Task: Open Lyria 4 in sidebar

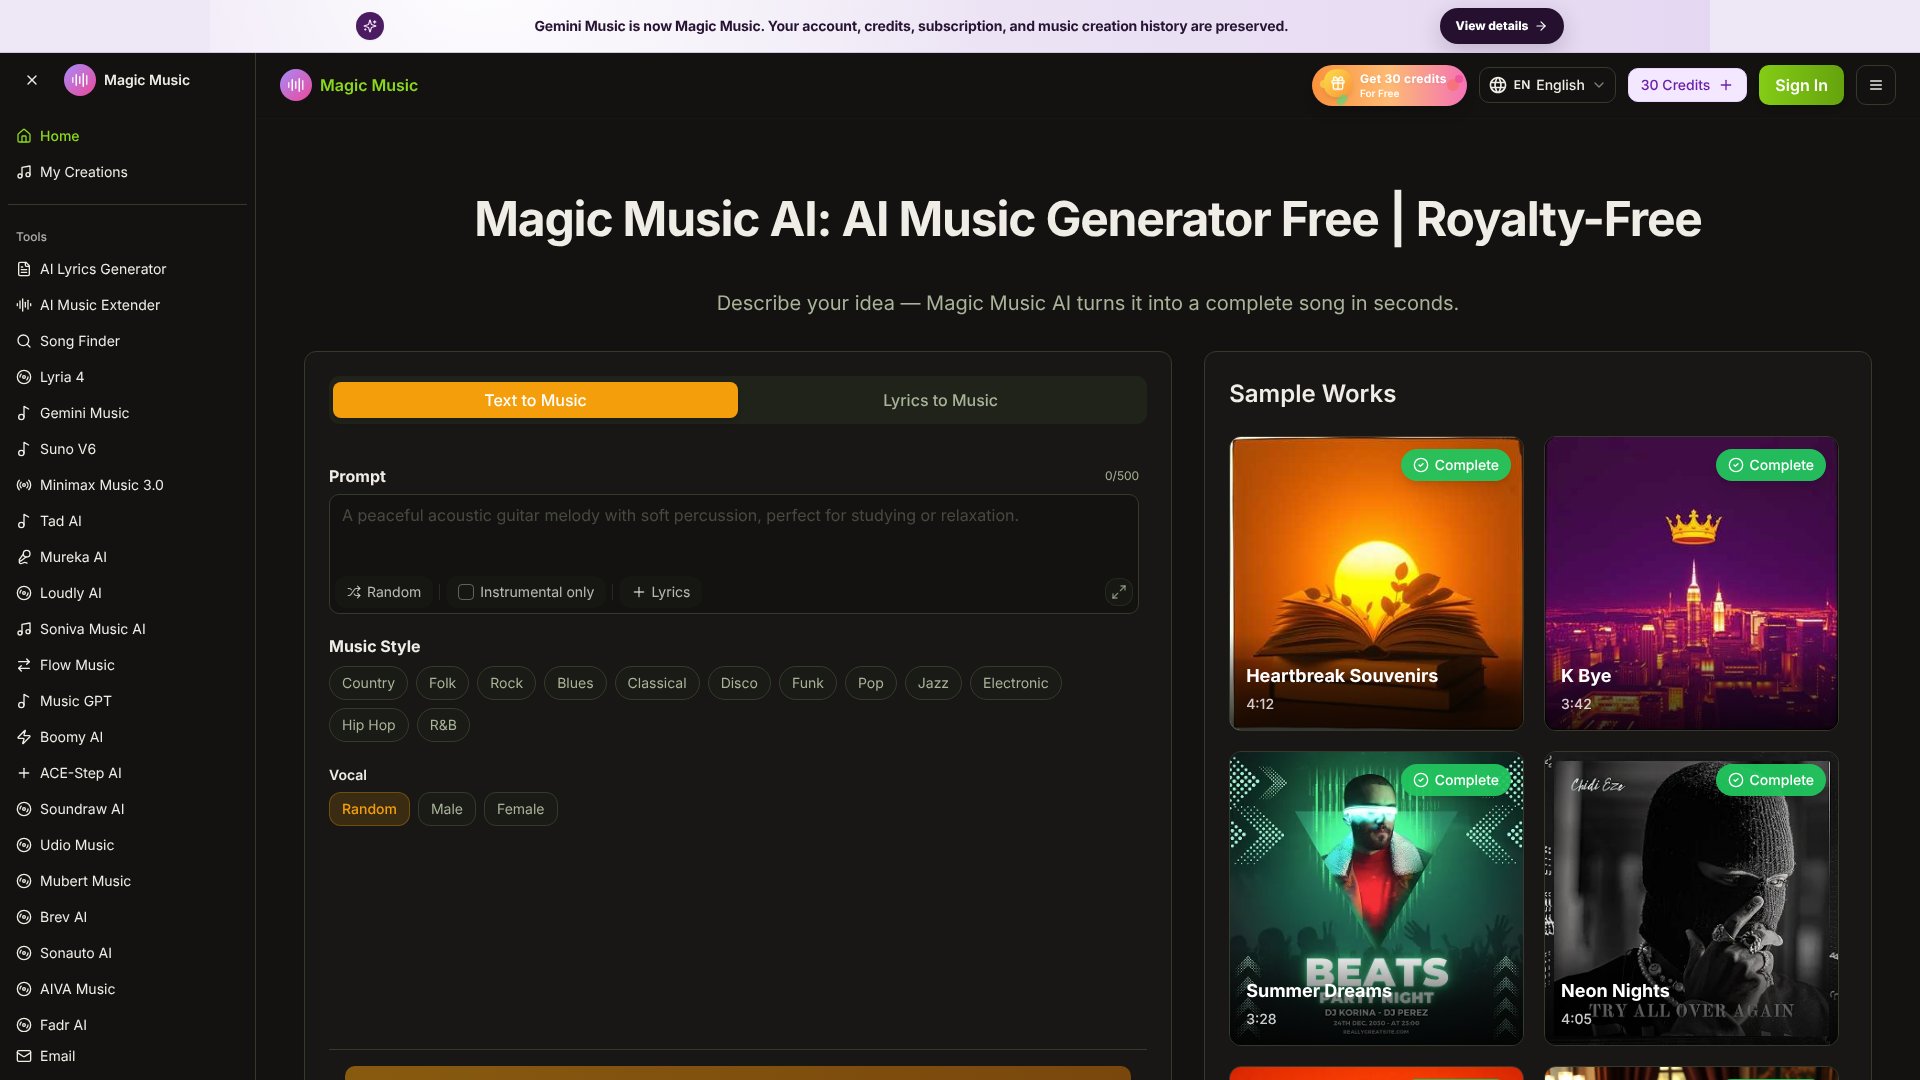Action: pyautogui.click(x=127, y=377)
